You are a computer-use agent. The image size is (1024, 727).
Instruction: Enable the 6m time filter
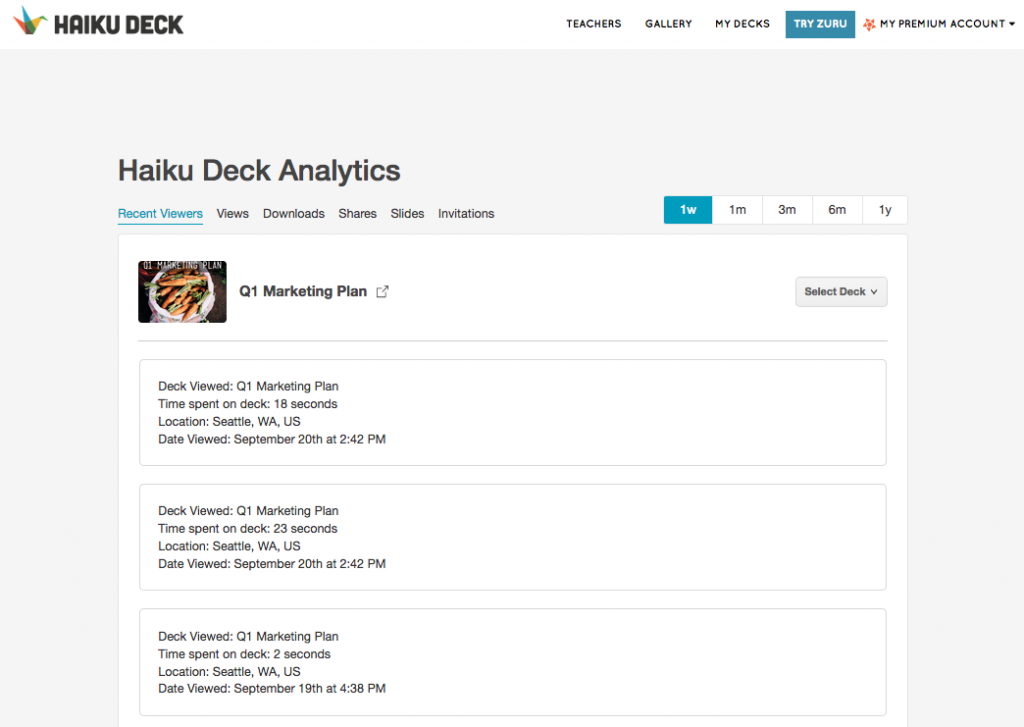[836, 210]
